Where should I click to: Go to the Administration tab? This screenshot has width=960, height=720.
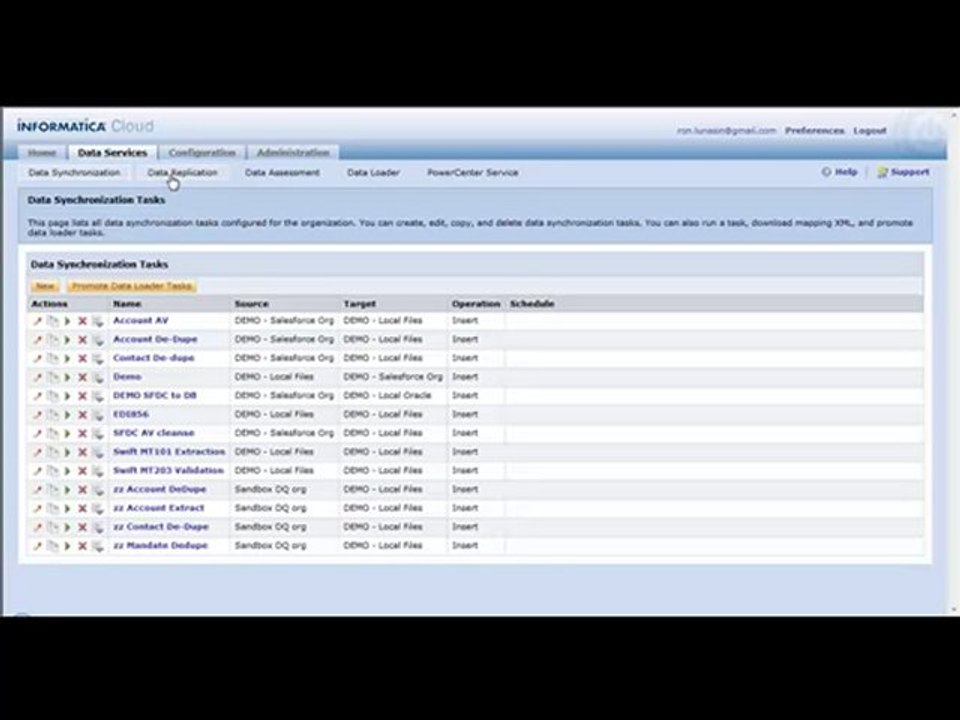293,152
